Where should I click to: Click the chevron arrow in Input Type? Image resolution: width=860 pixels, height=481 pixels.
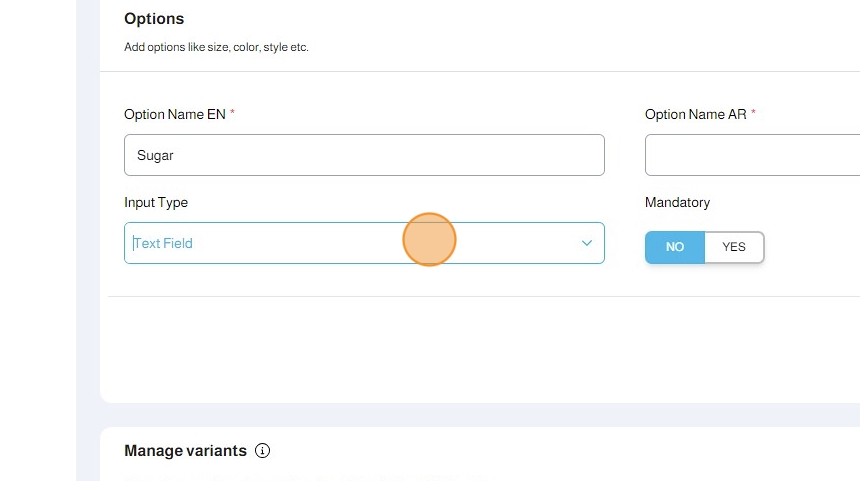[x=587, y=243]
